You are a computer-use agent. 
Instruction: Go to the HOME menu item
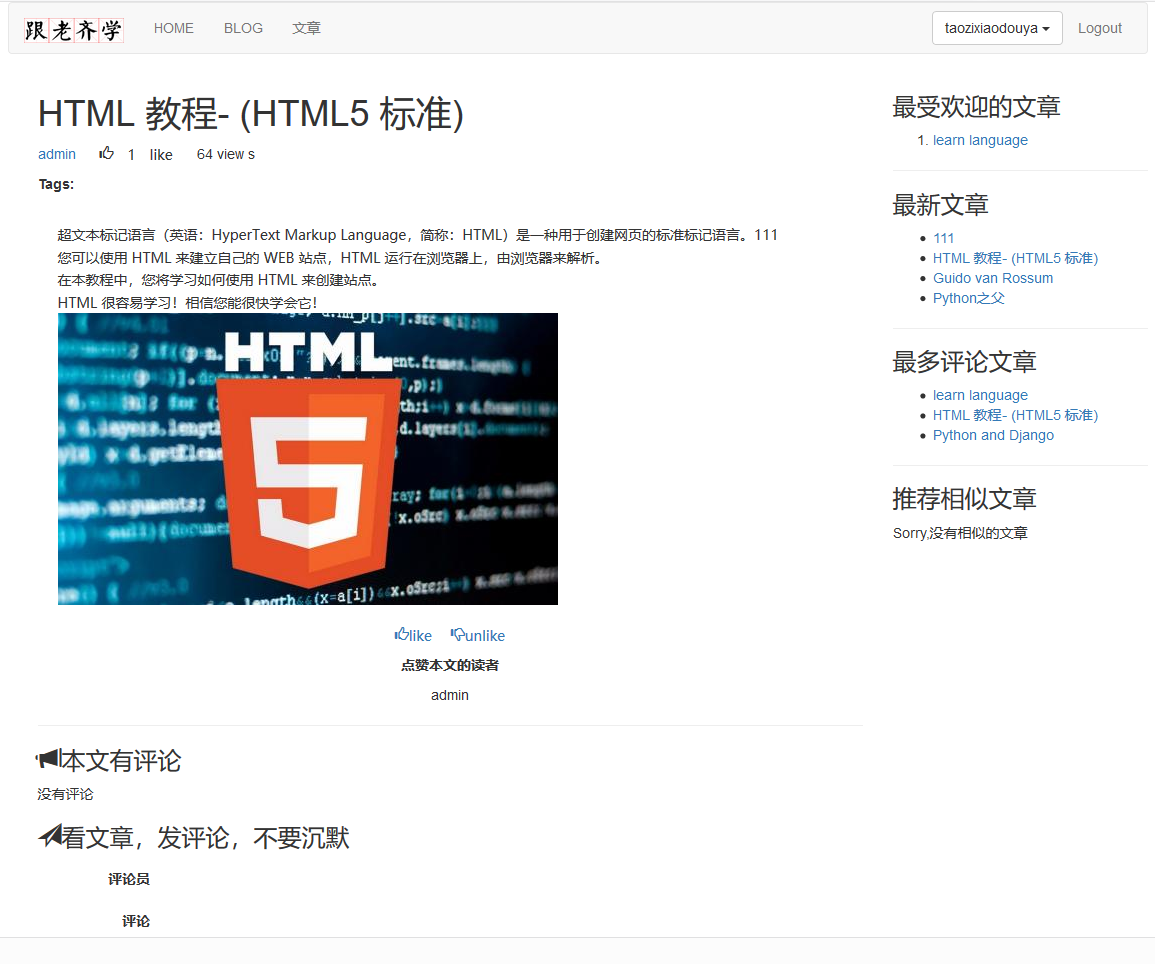174,28
